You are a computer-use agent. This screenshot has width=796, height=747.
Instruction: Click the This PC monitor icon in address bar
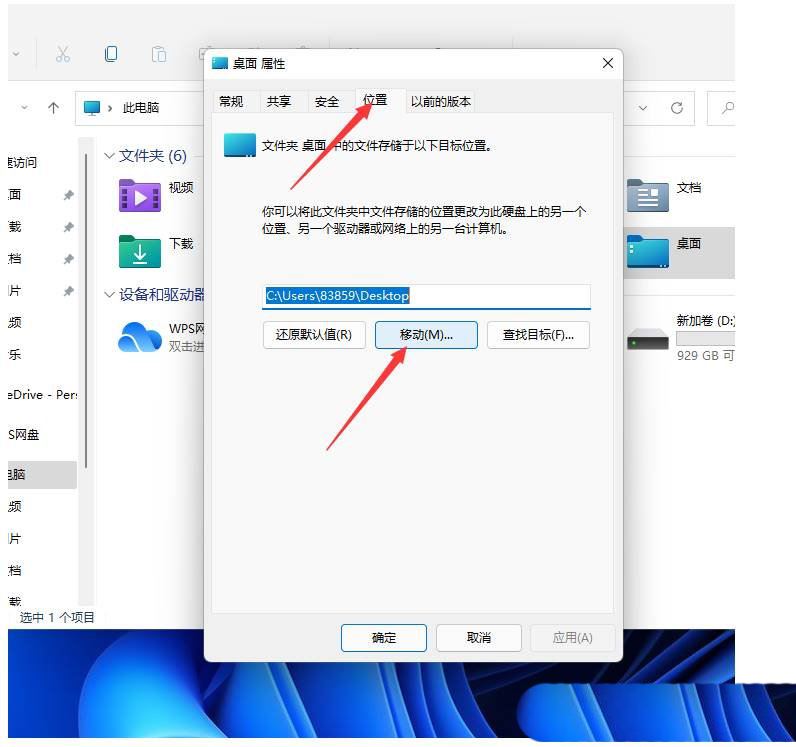pyautogui.click(x=92, y=108)
